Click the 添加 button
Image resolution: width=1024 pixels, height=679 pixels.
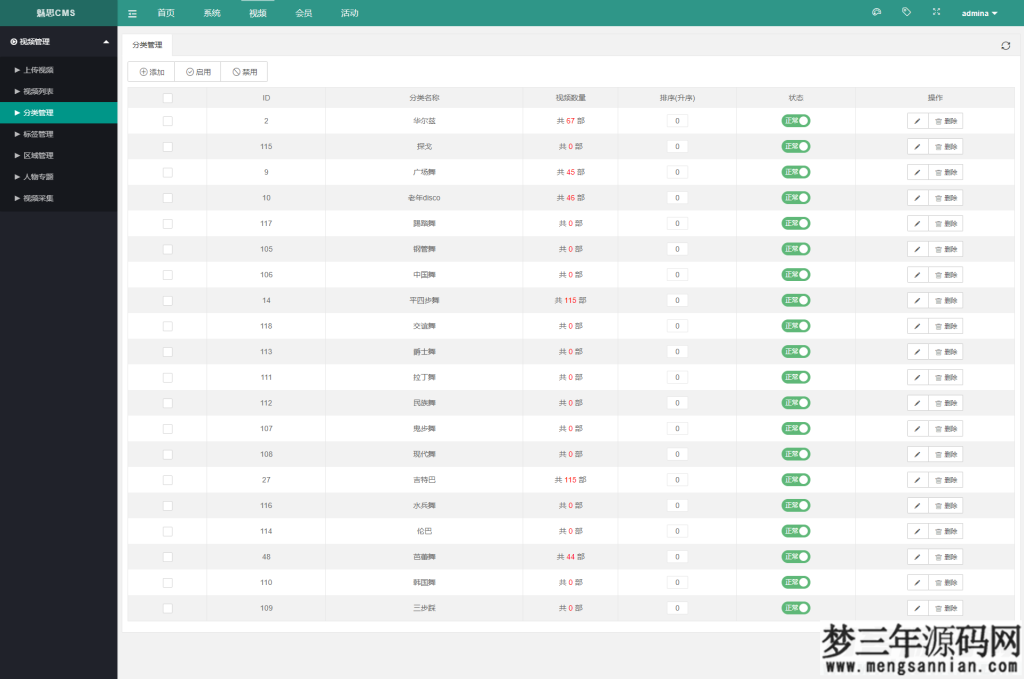point(151,72)
